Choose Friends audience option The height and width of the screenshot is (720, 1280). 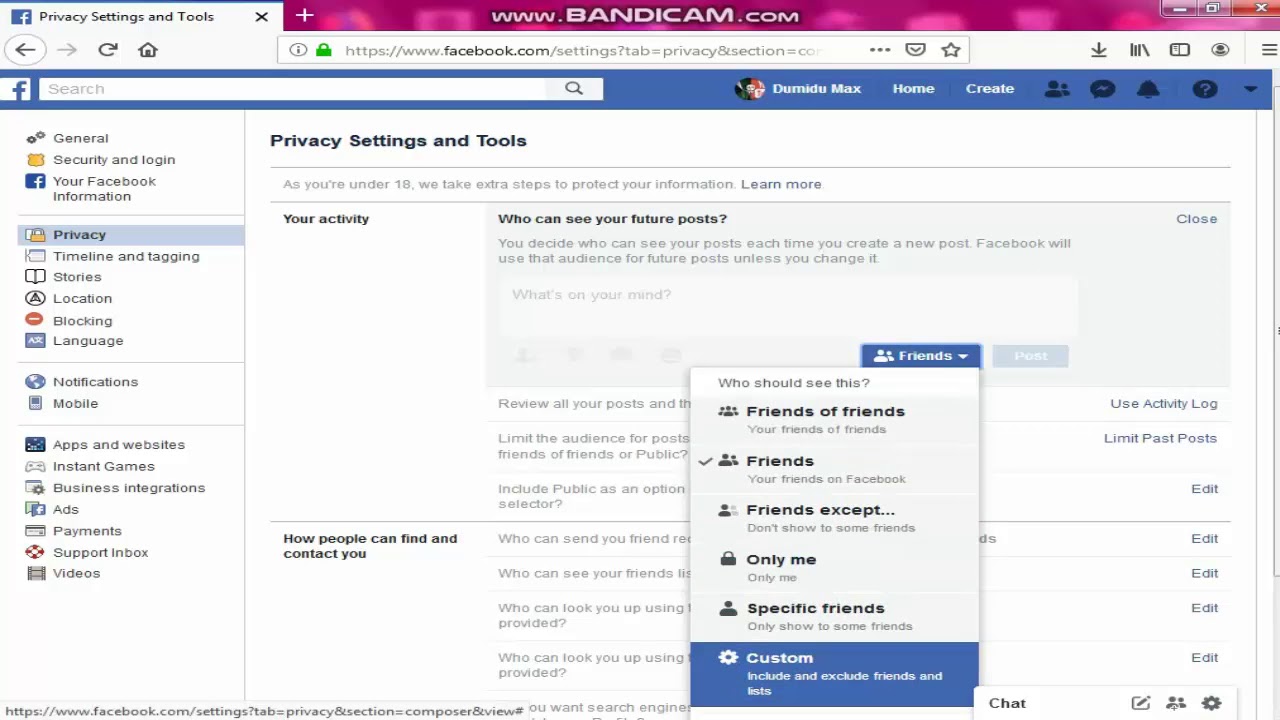point(834,469)
